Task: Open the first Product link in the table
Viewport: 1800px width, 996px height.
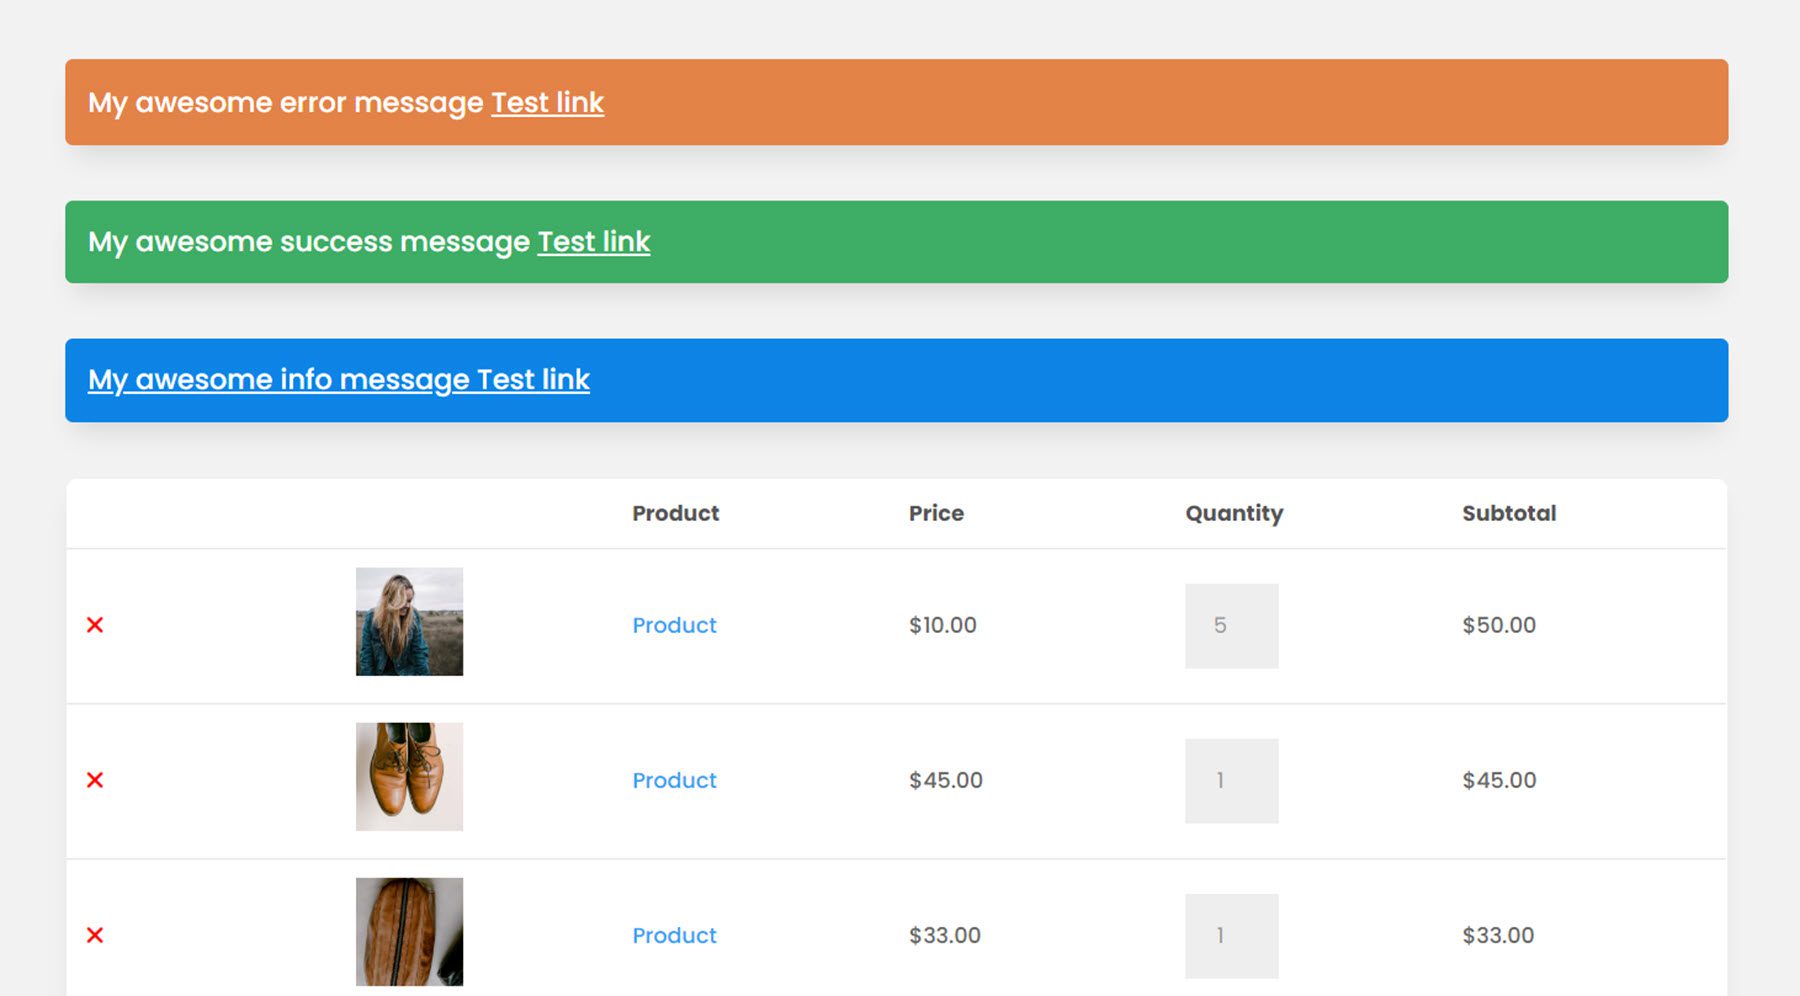Action: 674,625
